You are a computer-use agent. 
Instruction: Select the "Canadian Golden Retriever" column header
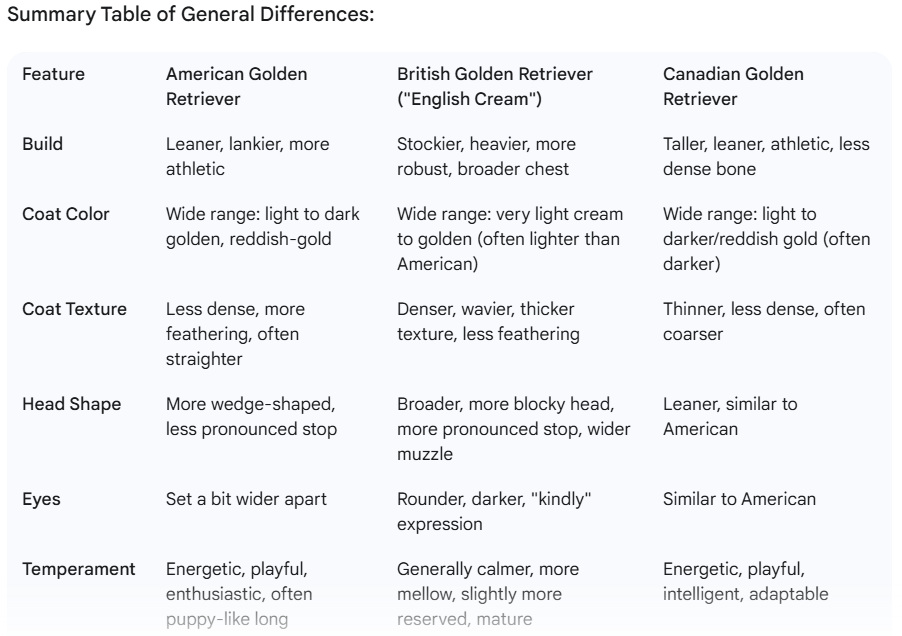pos(733,86)
